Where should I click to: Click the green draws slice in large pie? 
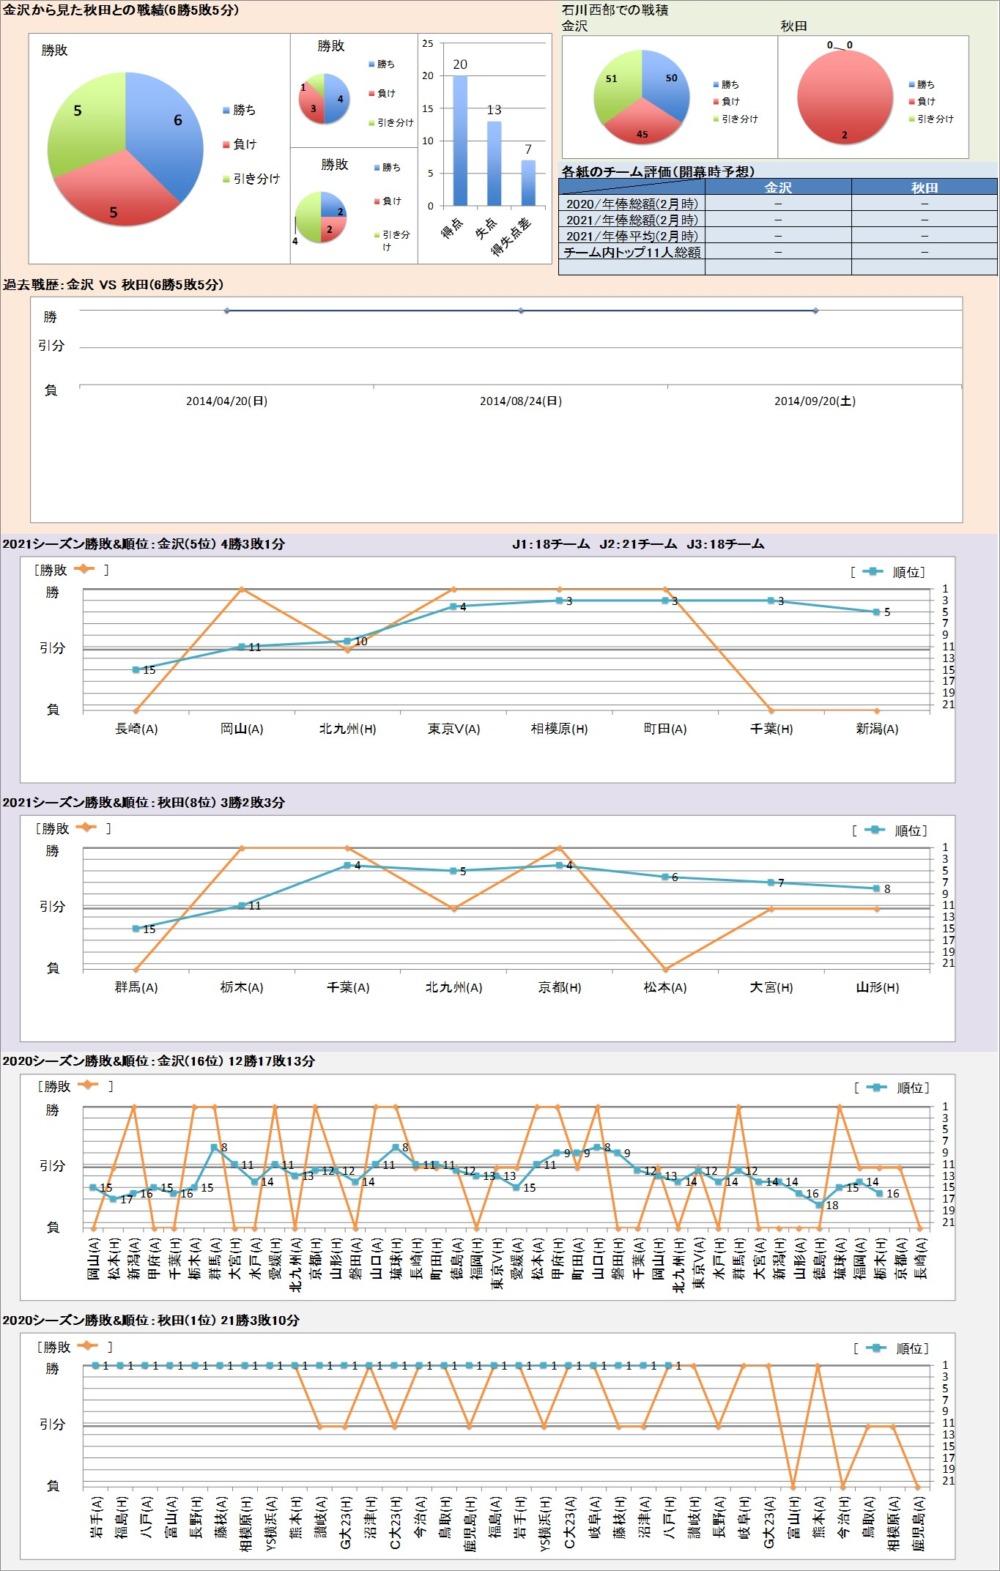point(82,120)
